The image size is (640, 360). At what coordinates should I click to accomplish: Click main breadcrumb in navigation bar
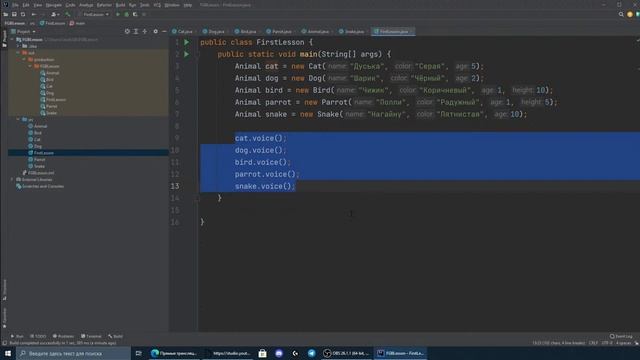tap(78, 23)
